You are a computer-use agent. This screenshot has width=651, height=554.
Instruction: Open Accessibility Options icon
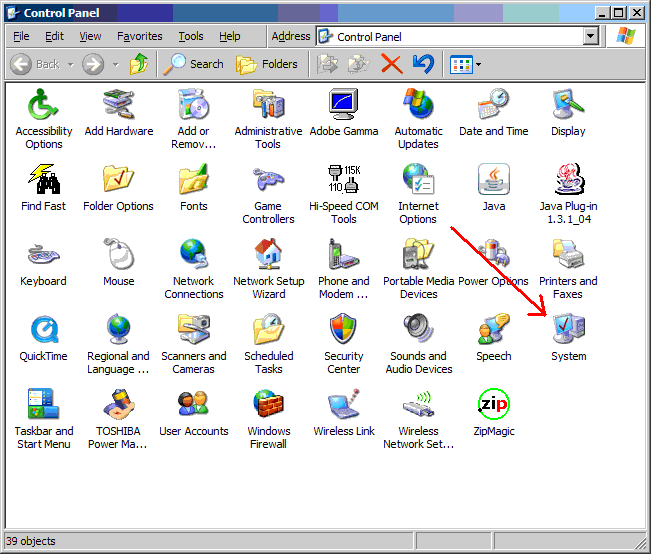44,104
